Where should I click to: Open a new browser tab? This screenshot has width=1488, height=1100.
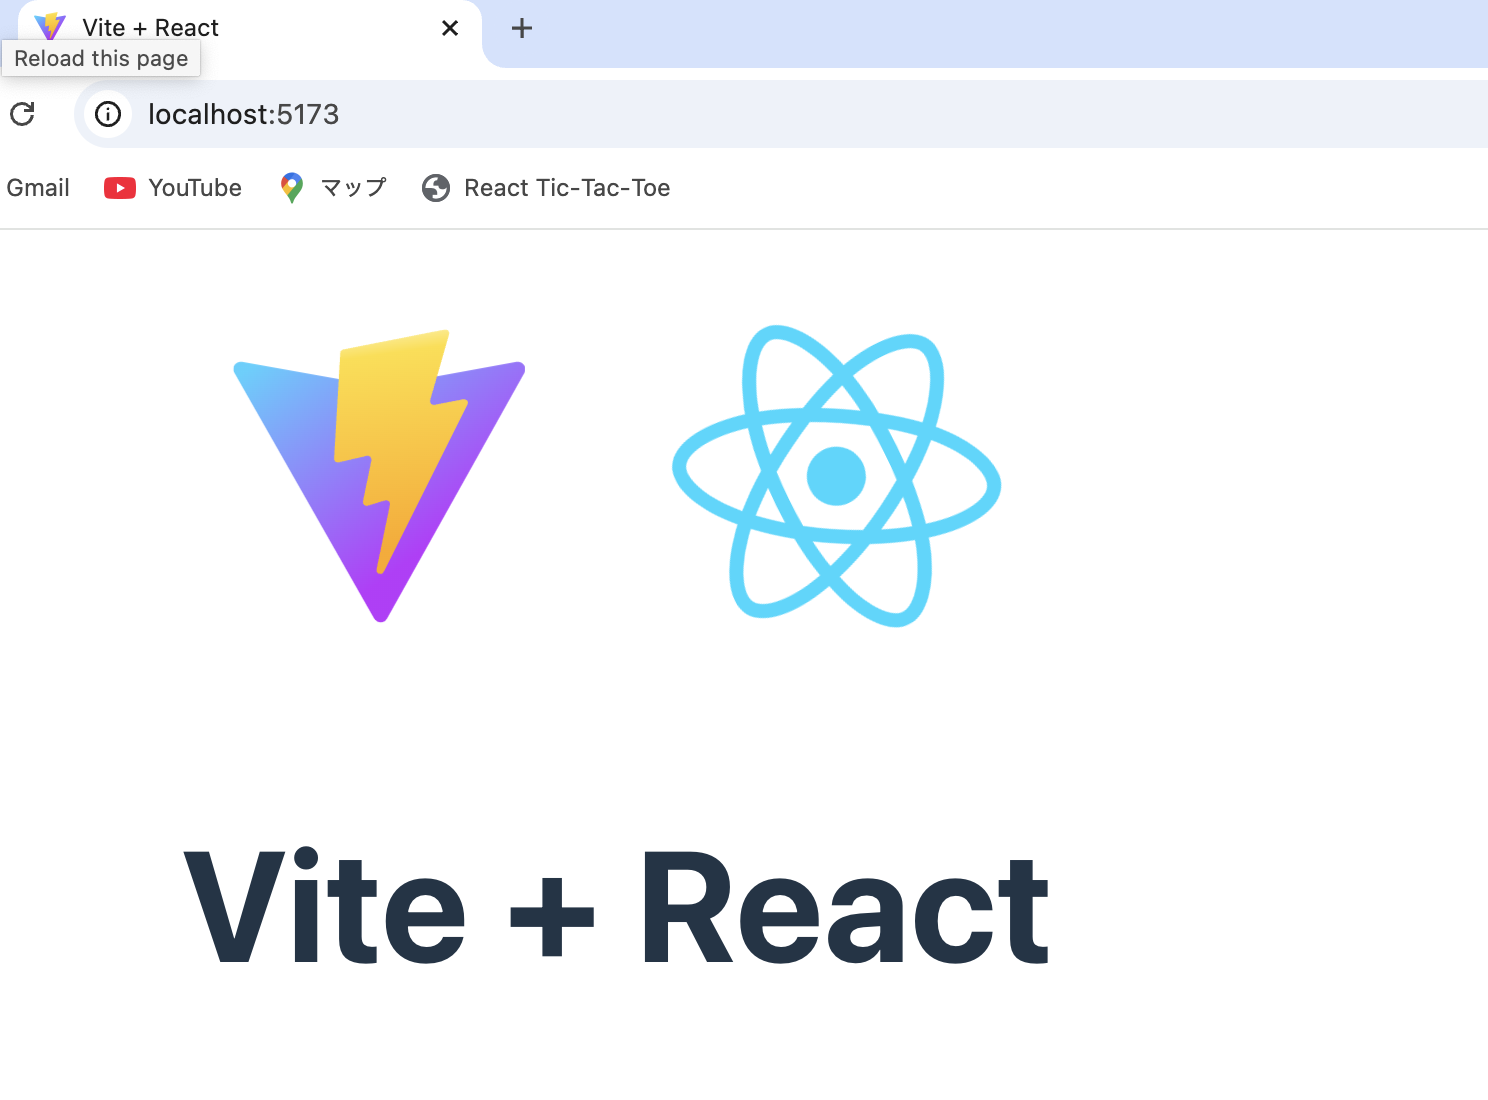point(521,28)
